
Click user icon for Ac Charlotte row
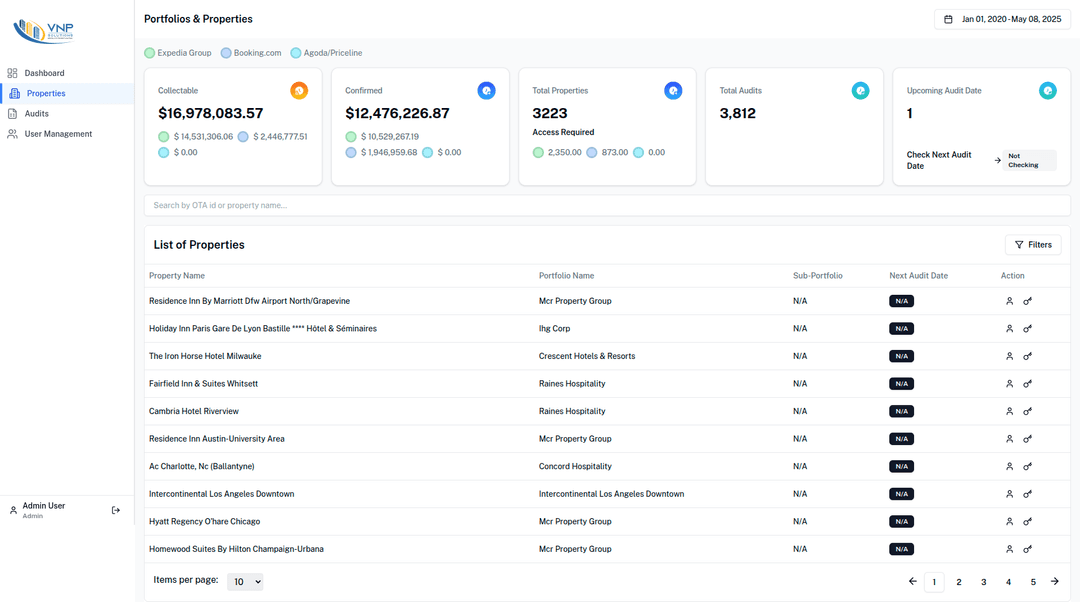[x=1010, y=466]
